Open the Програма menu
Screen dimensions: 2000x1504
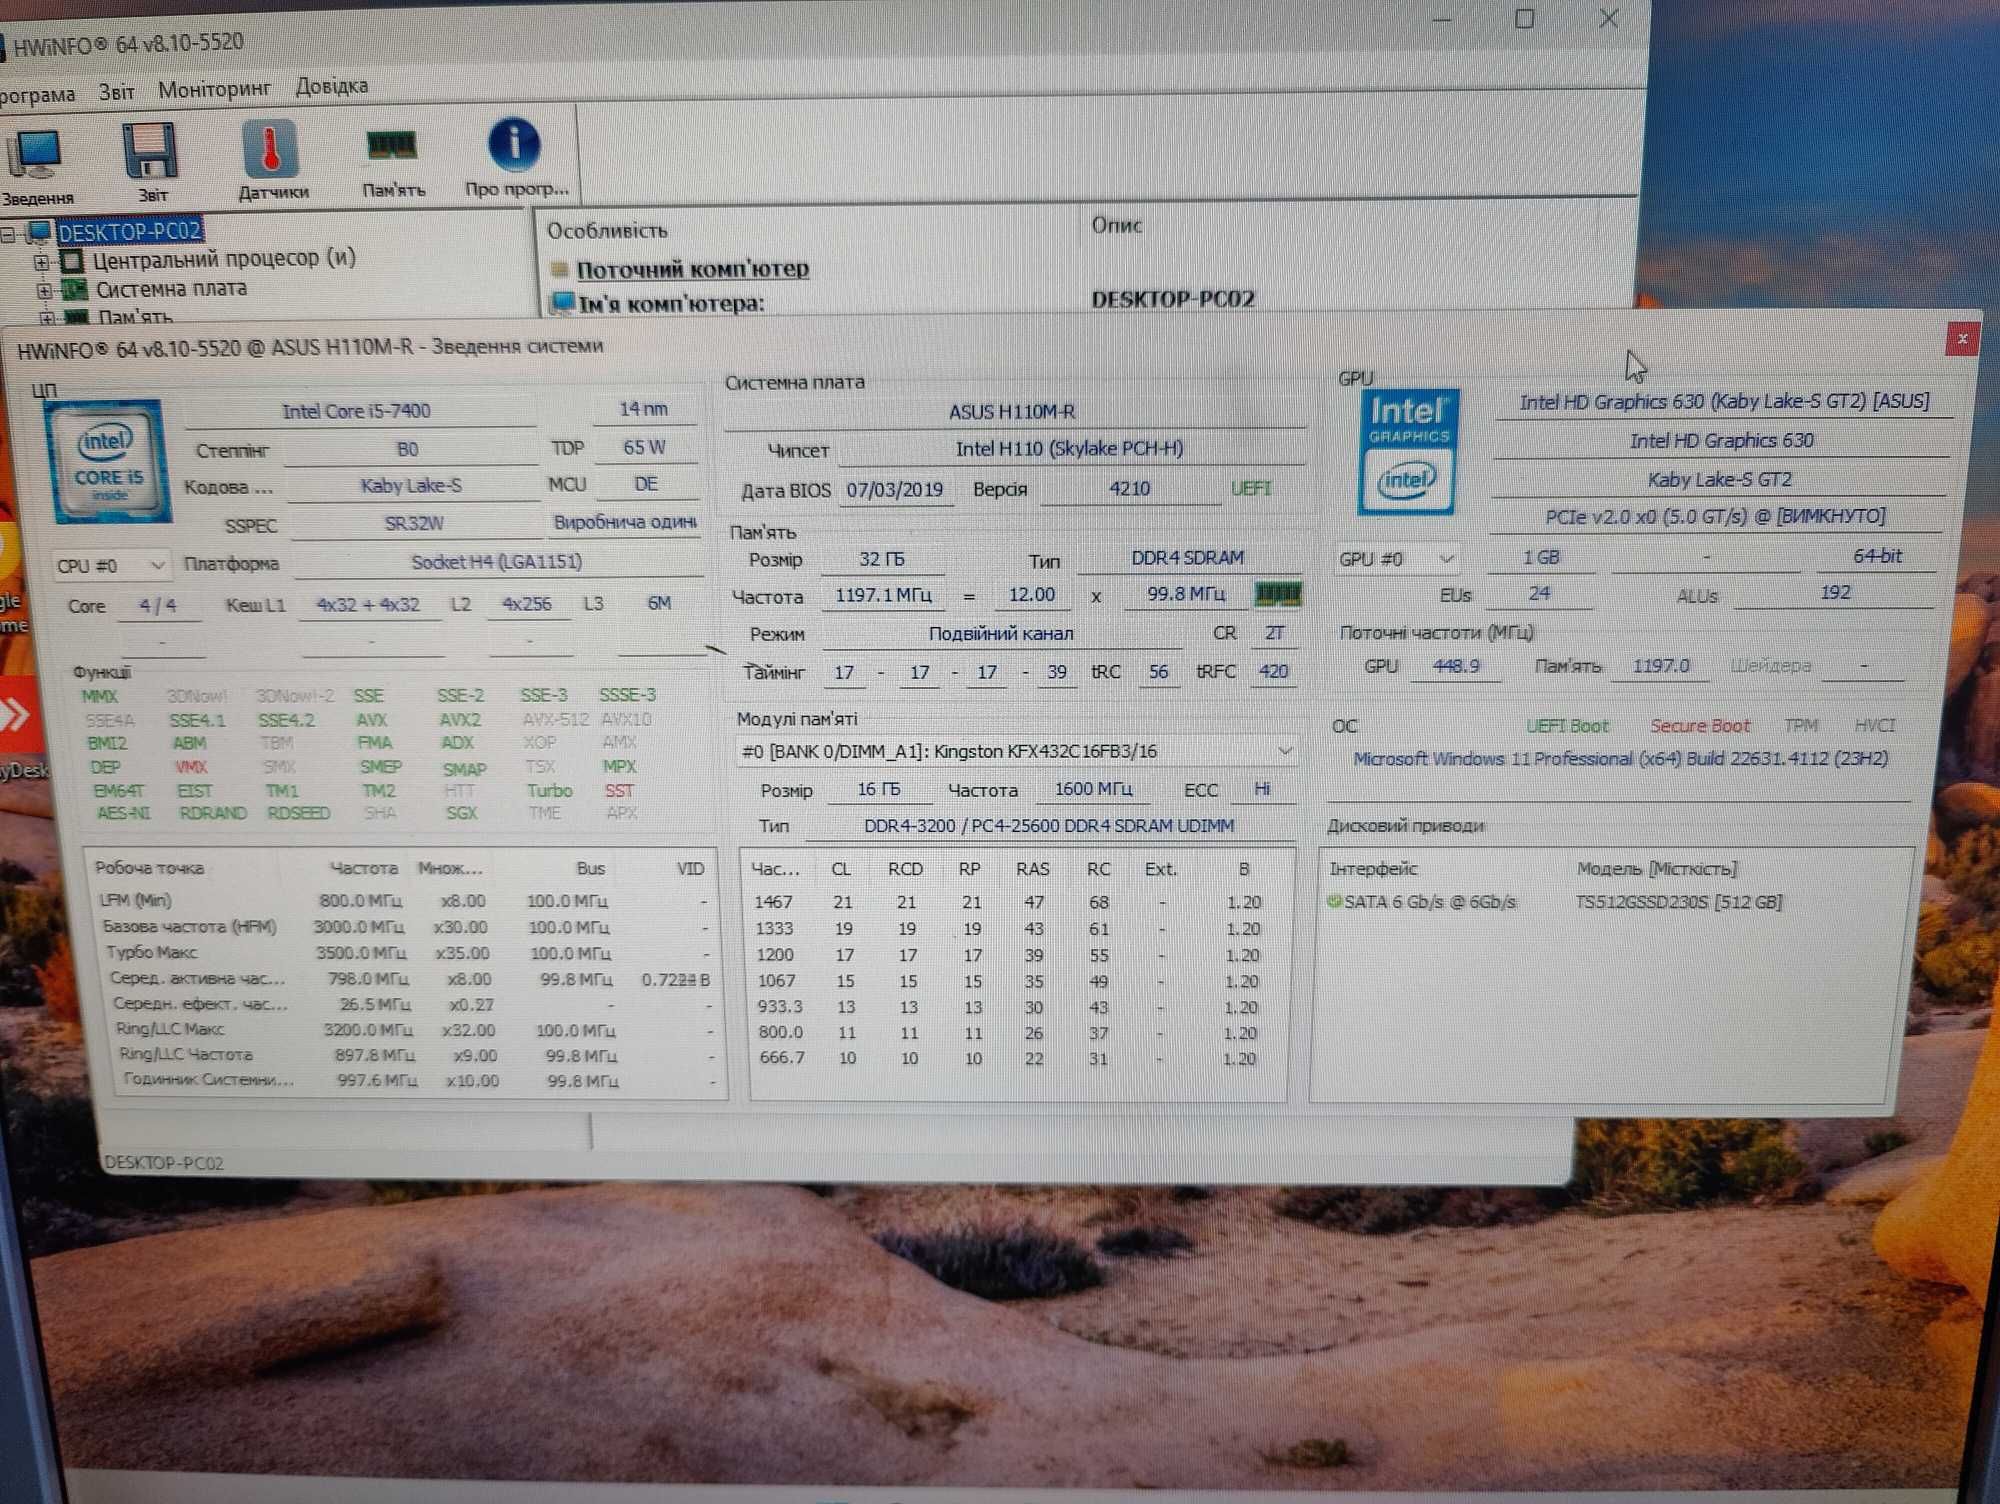tap(37, 95)
